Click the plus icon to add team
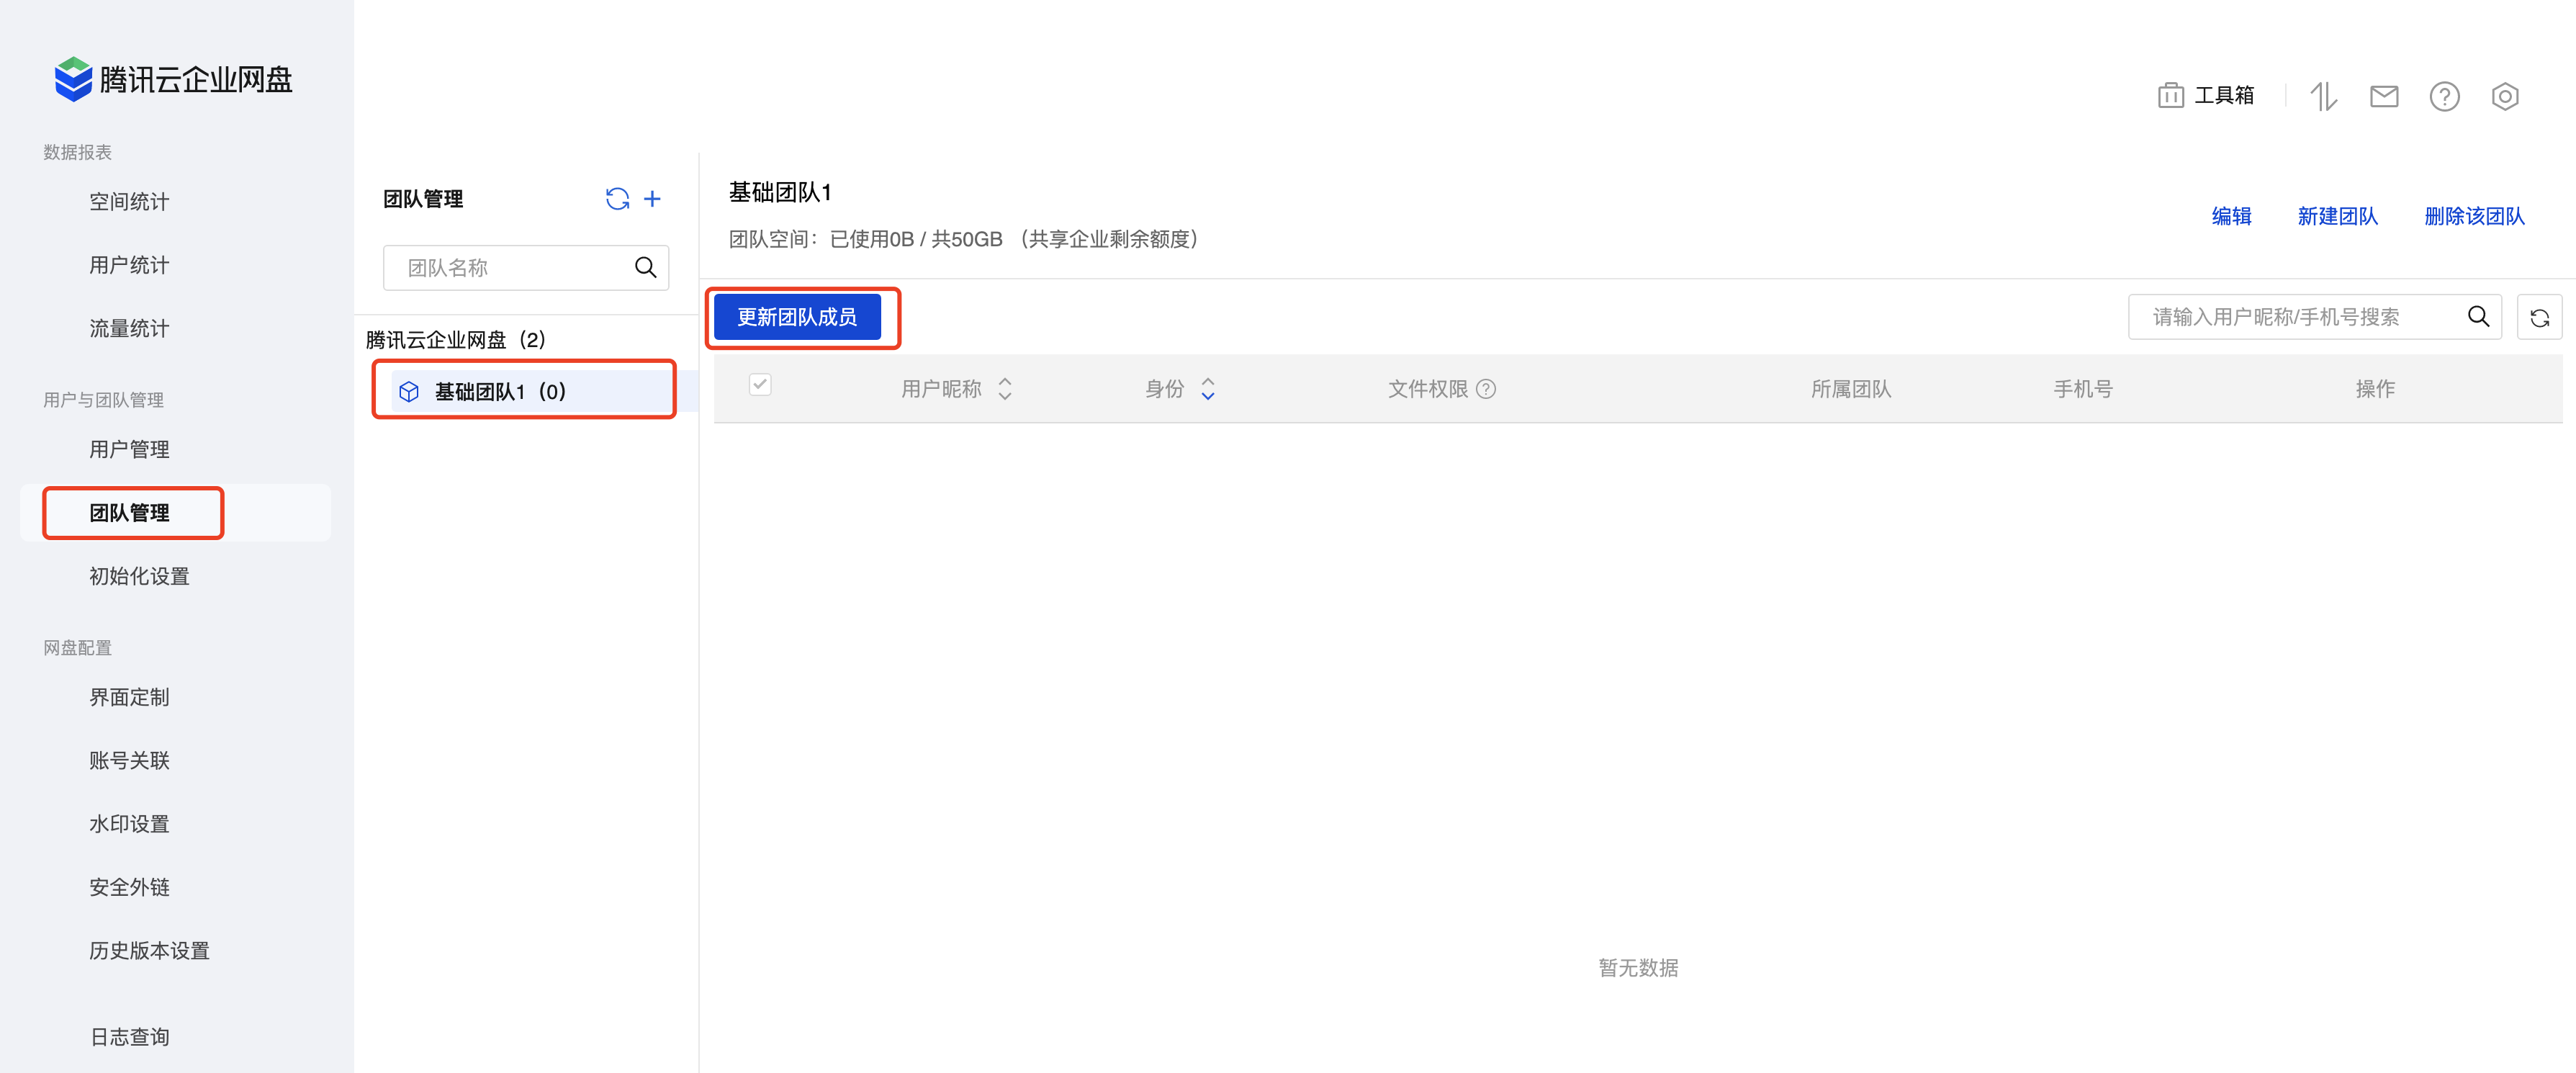This screenshot has height=1073, width=2576. coord(652,199)
